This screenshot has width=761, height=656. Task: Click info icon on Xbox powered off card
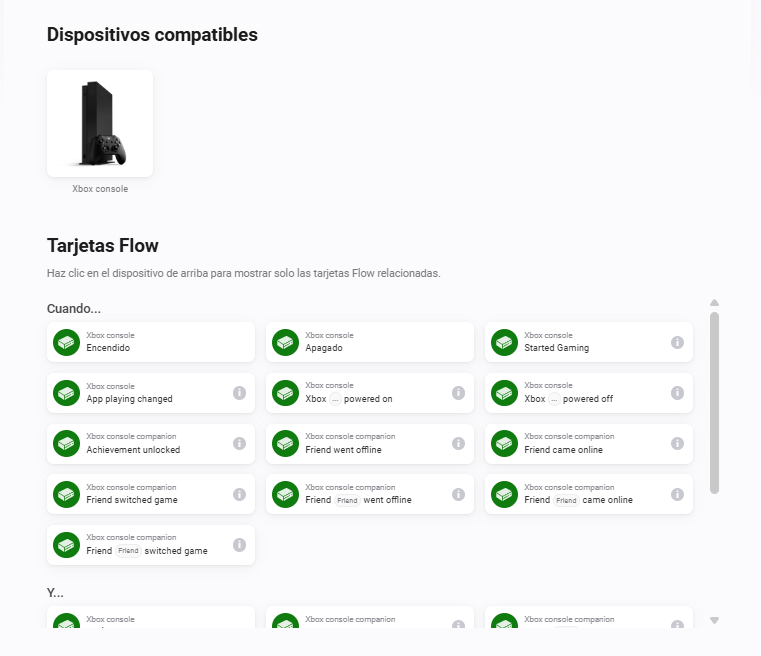[677, 393]
